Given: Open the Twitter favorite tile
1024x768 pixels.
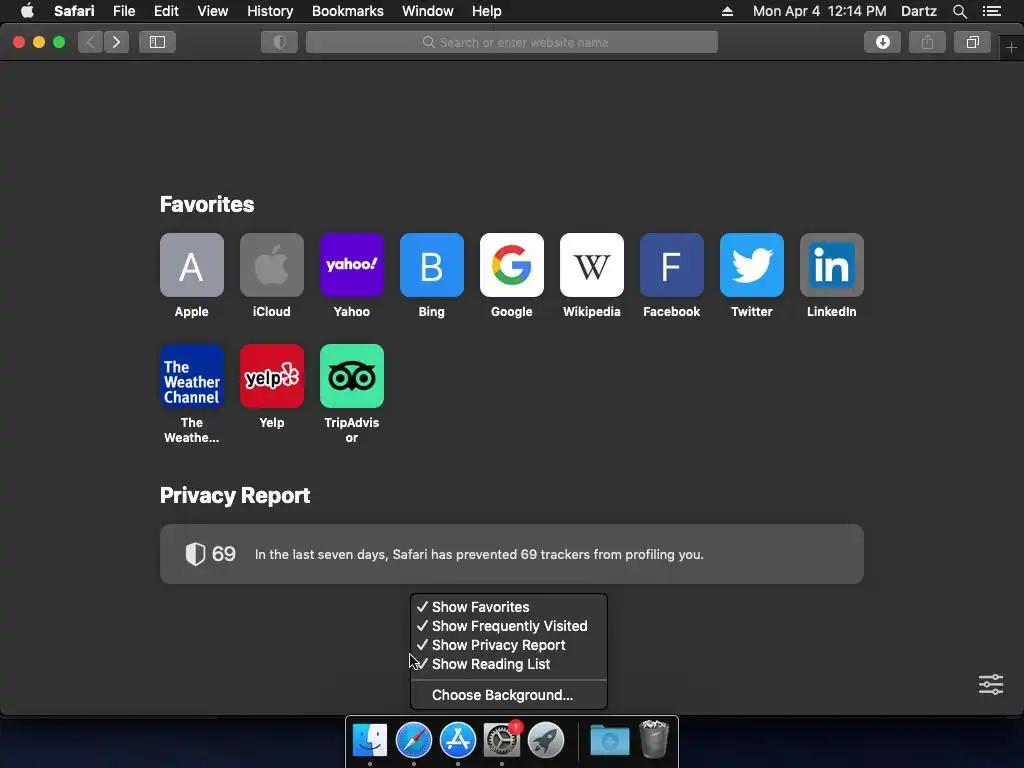Looking at the screenshot, I should 752,265.
